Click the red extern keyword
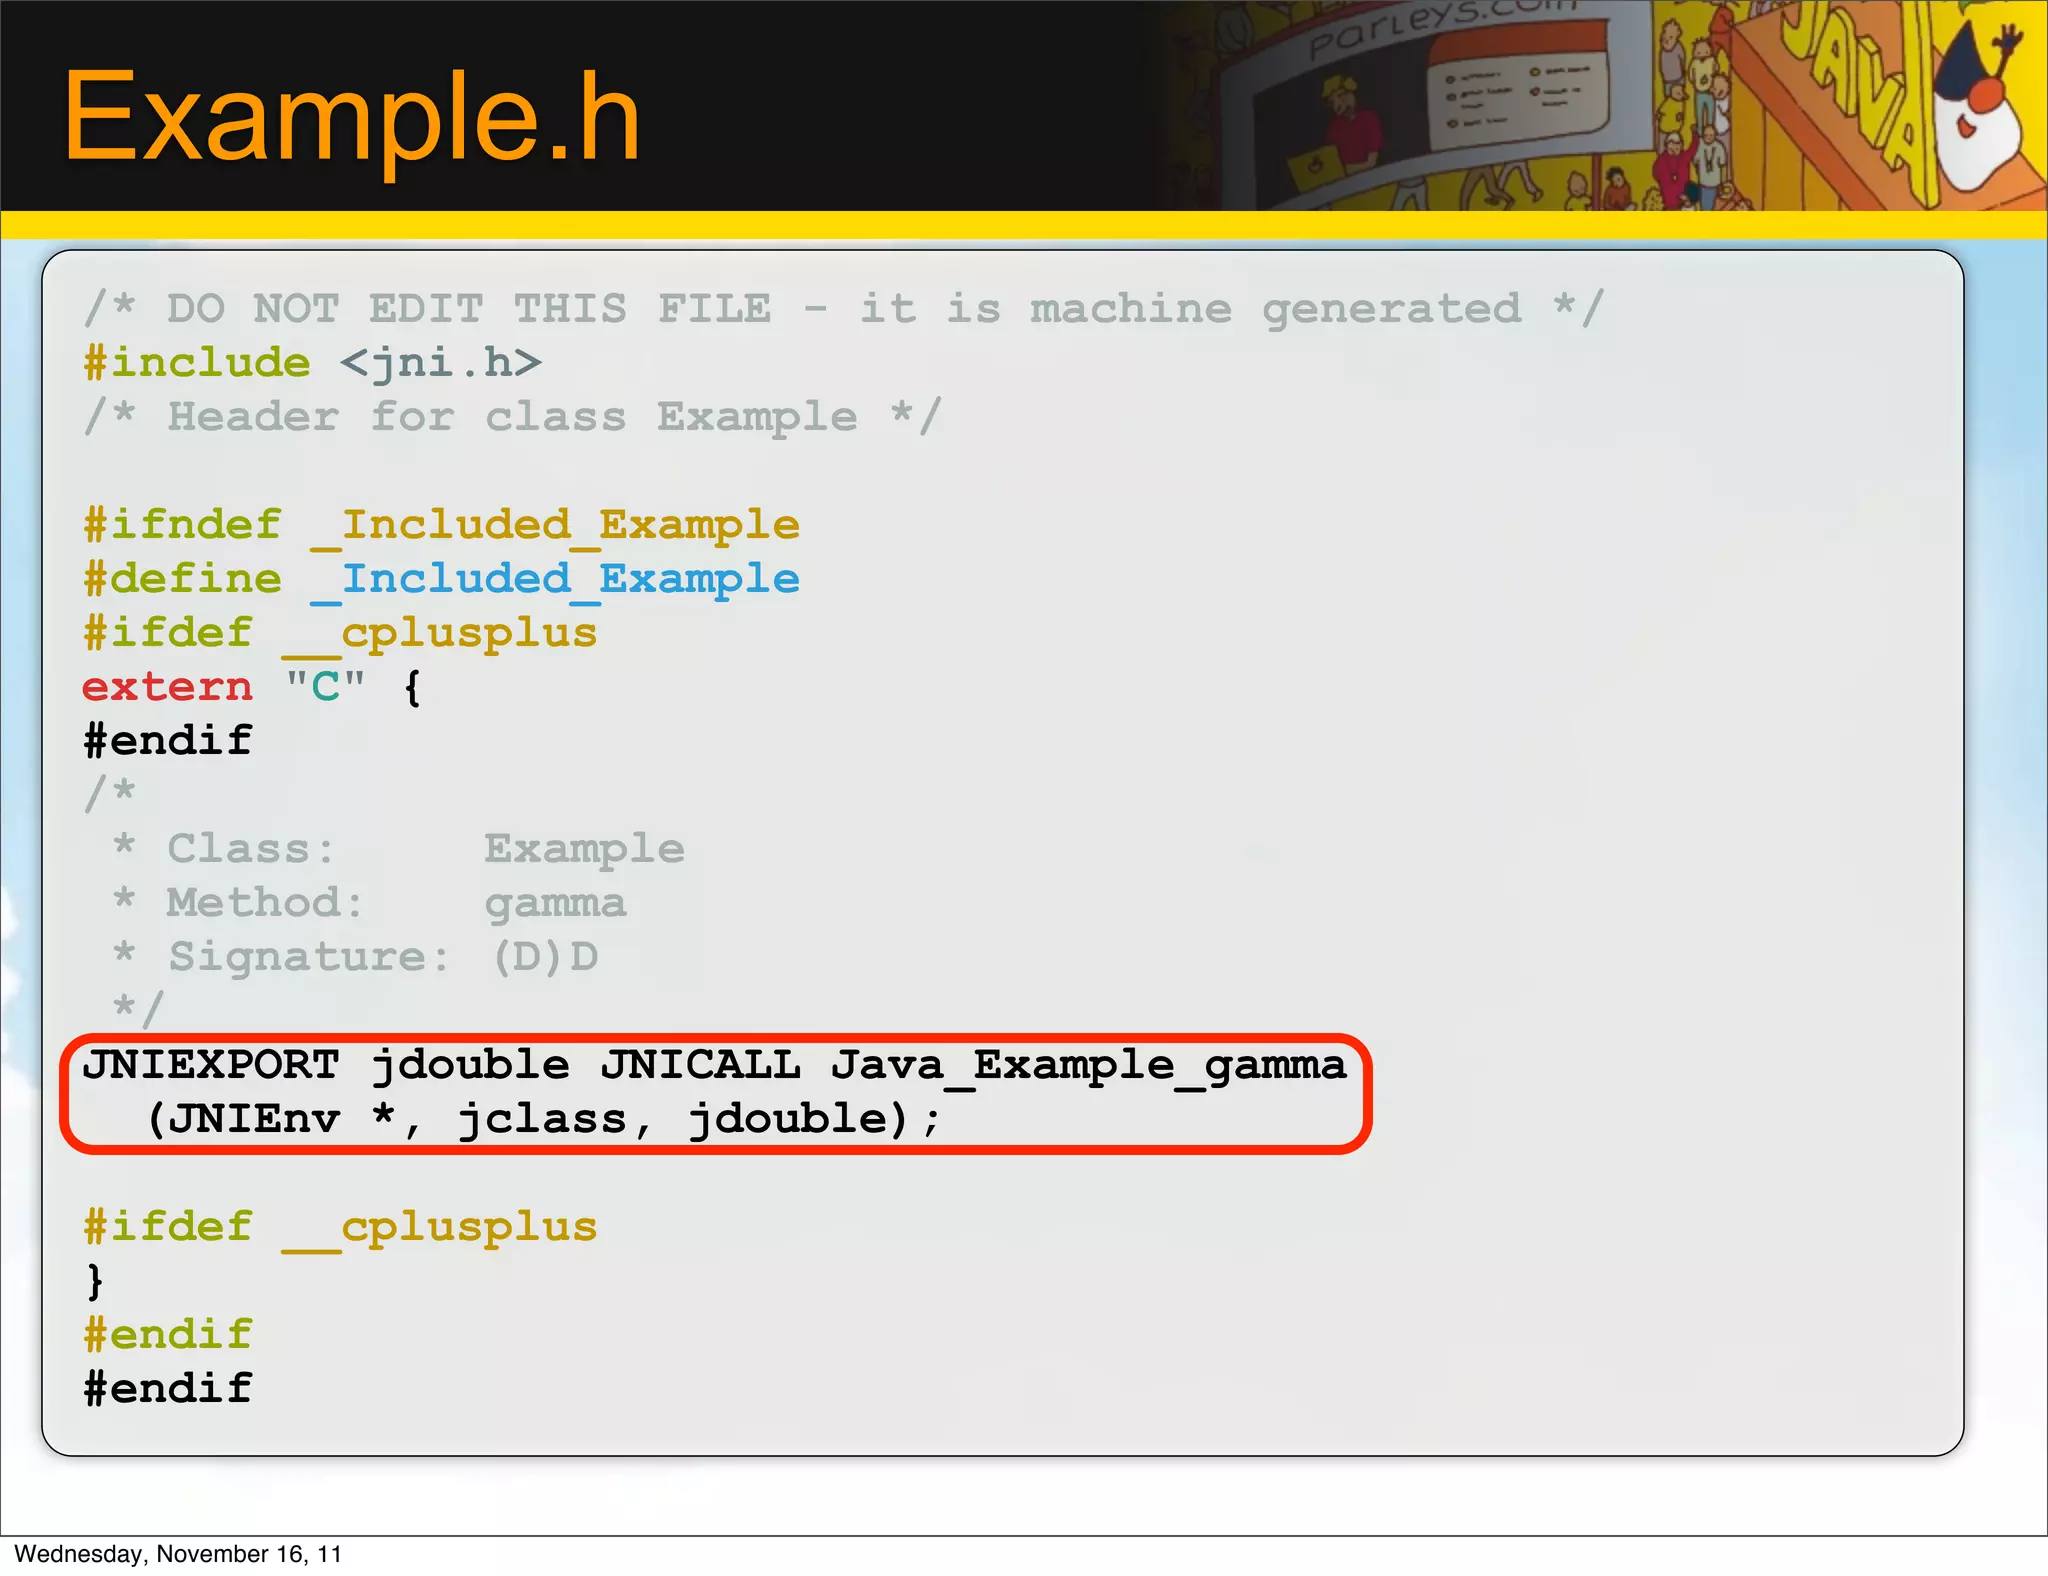The width and height of the screenshot is (2048, 1576). (x=168, y=687)
